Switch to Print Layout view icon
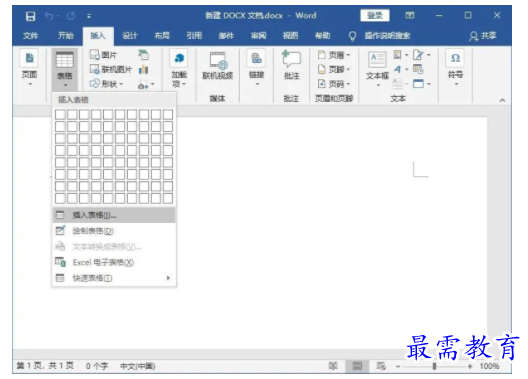Viewport: 528px width, 379px height. 357,366
